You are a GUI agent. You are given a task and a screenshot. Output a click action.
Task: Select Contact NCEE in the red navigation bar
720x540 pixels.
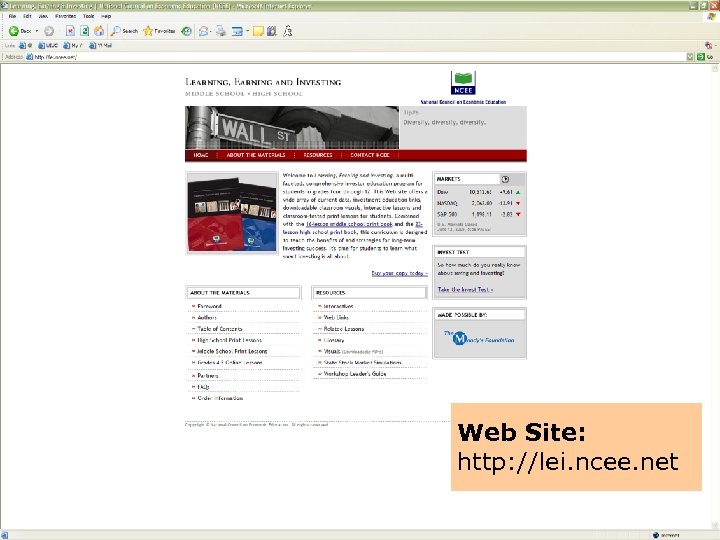[370, 155]
